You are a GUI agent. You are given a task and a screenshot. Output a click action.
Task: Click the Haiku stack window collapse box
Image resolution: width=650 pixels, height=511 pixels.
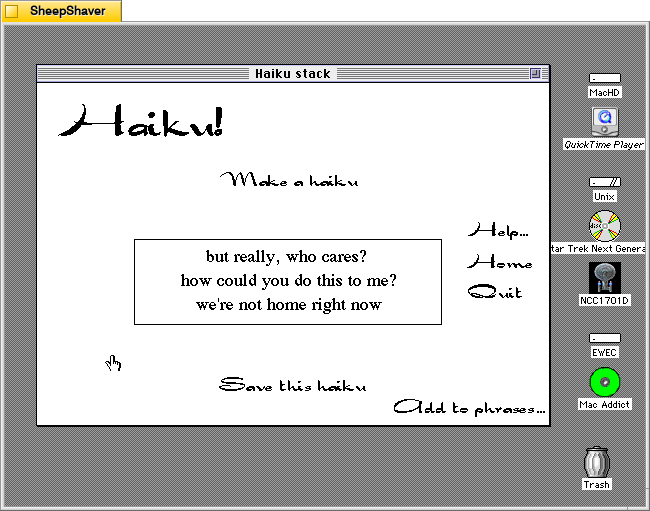click(535, 73)
